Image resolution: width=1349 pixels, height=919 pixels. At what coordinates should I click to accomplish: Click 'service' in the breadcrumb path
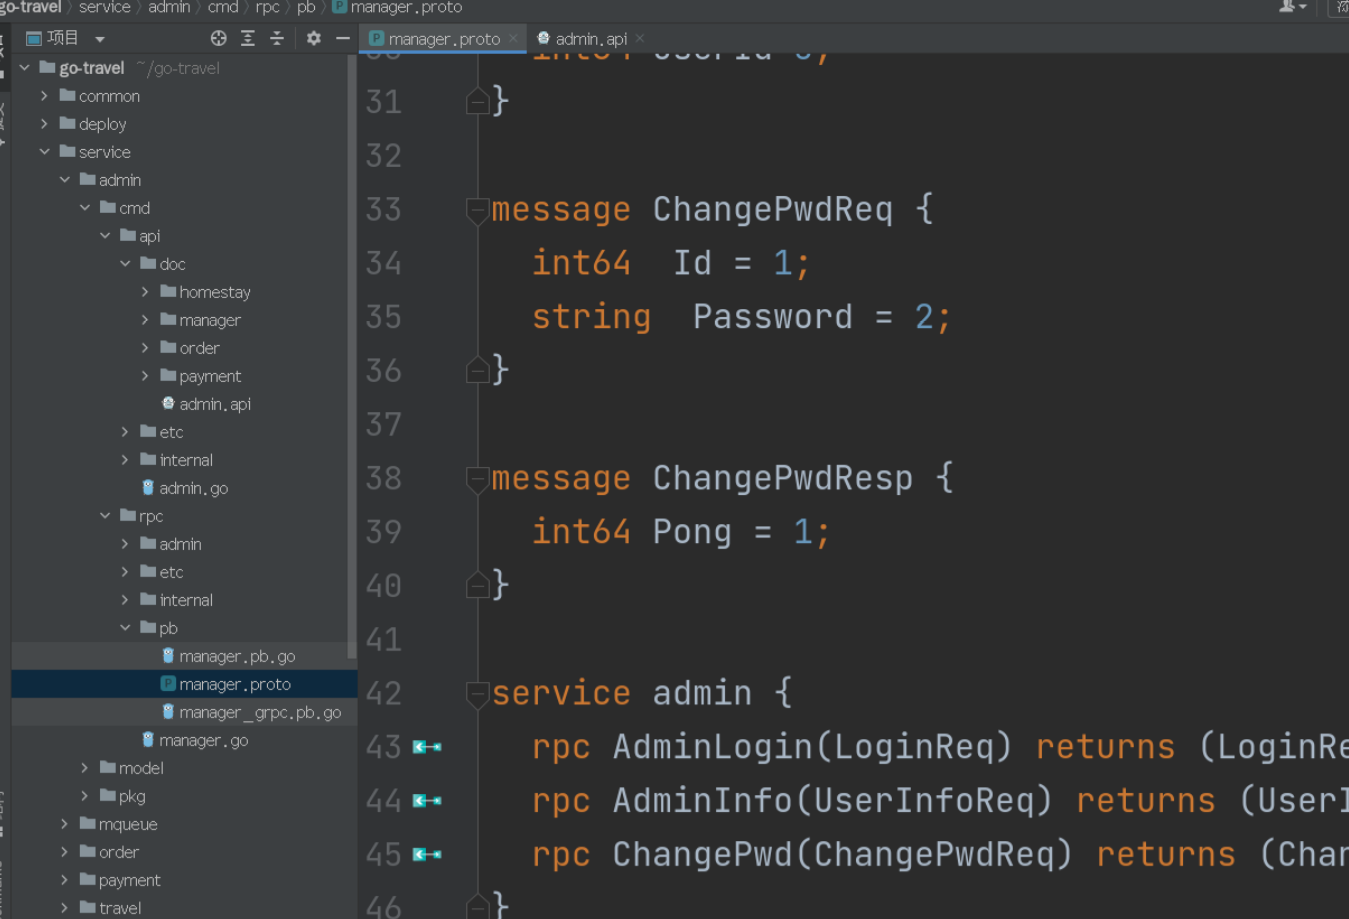click(104, 7)
